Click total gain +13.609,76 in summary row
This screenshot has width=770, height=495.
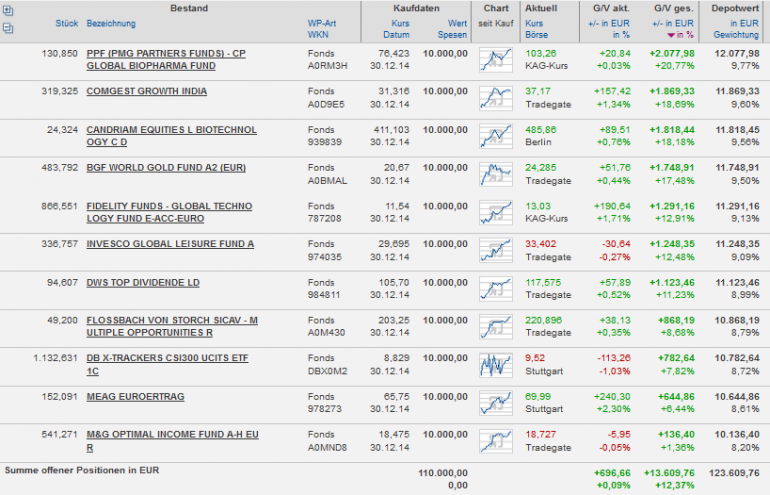[x=669, y=473]
